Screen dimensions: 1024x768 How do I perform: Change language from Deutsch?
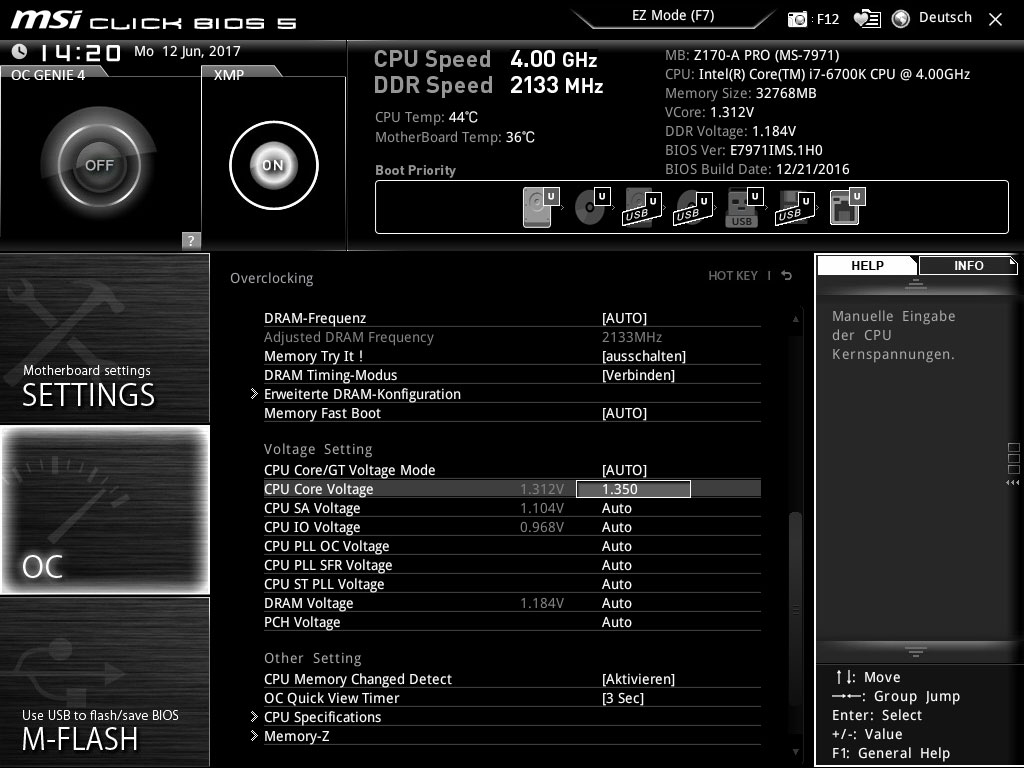945,18
